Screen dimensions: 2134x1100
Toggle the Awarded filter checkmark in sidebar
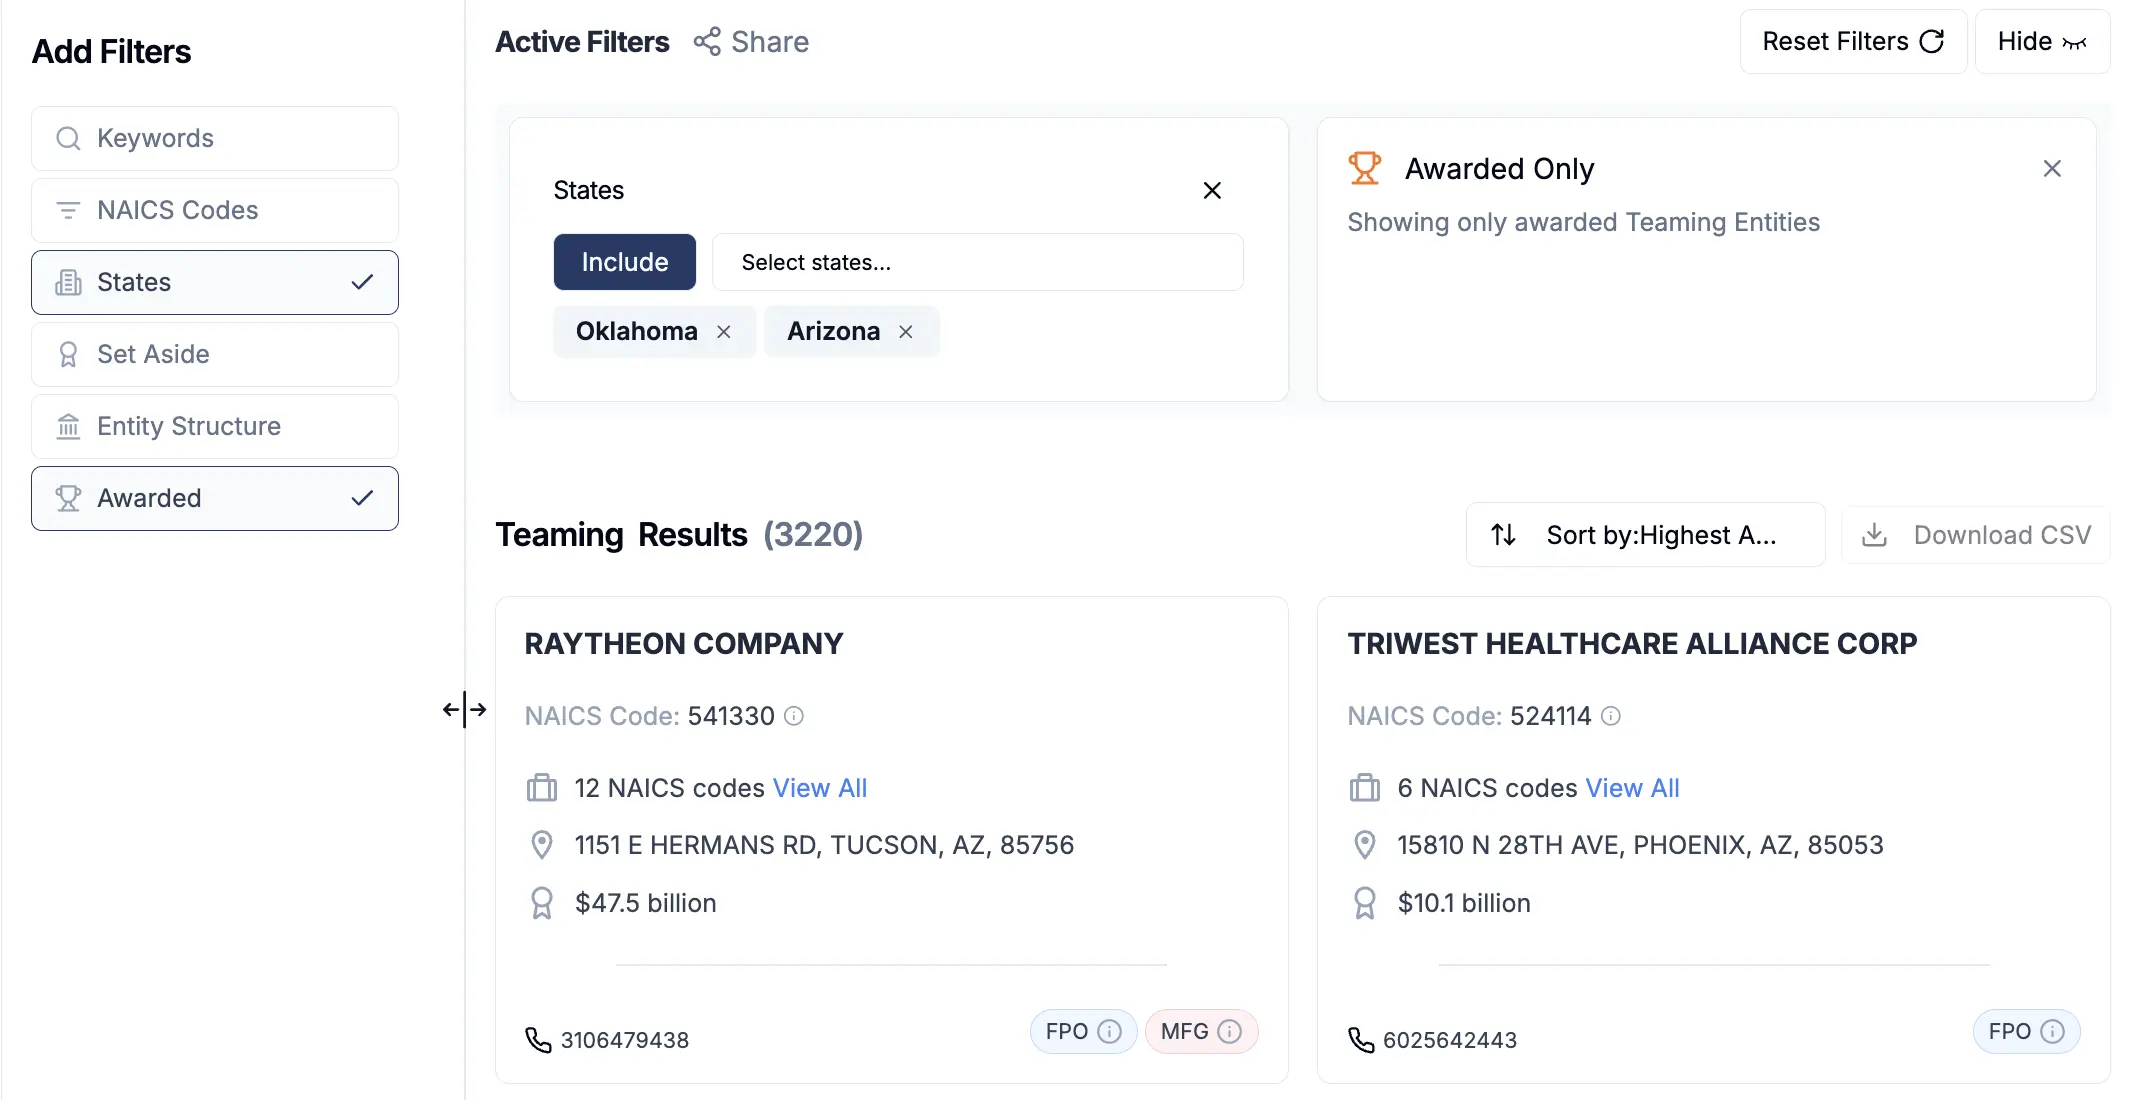(x=363, y=498)
